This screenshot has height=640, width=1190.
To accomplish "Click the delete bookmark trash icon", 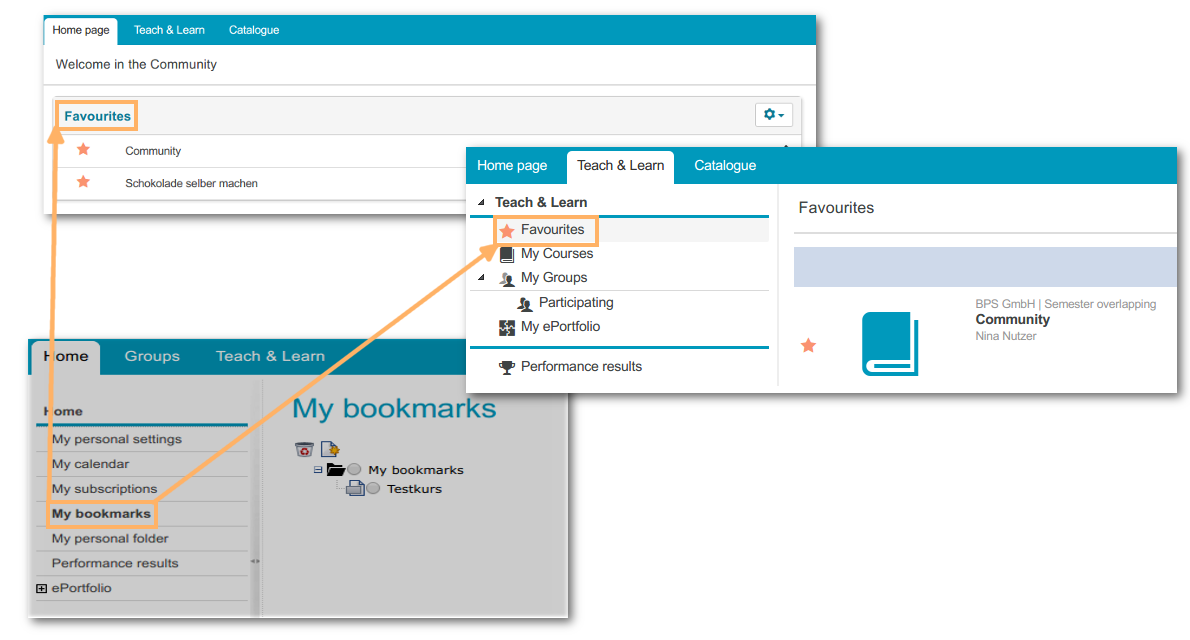I will click(304, 450).
